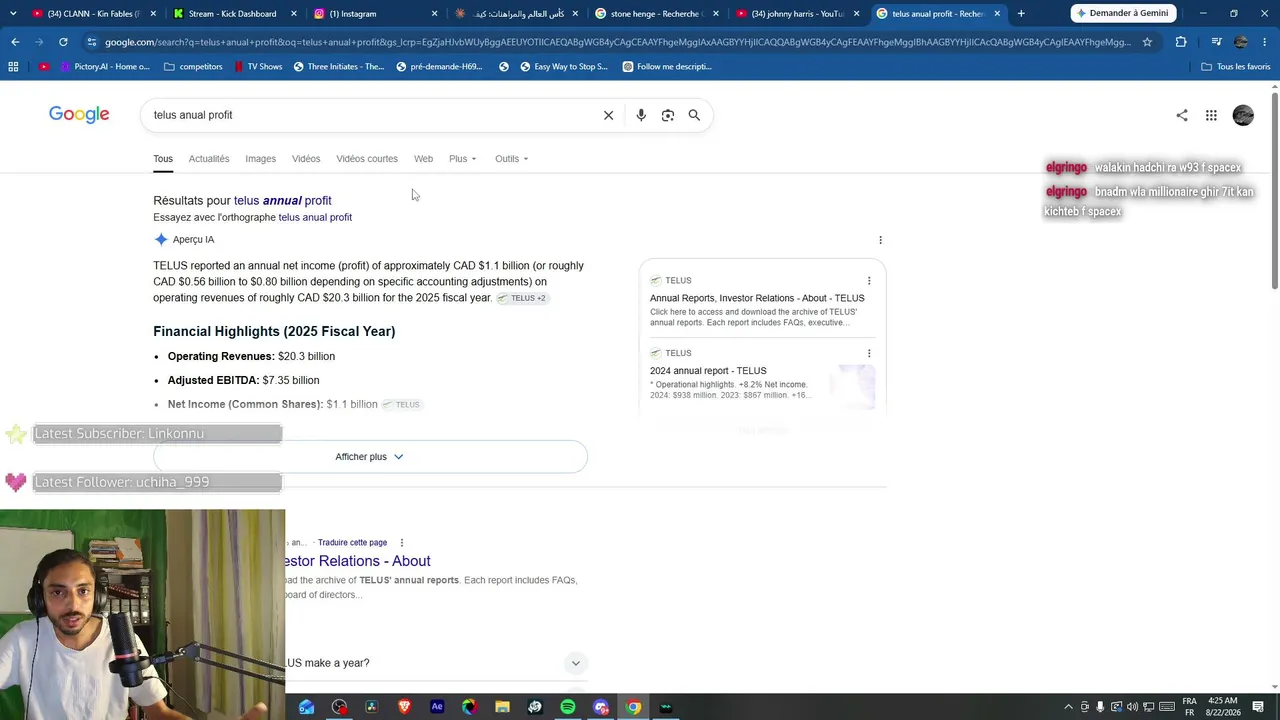Click the Demander à Gemini button
The height and width of the screenshot is (720, 1280).
[1123, 14]
